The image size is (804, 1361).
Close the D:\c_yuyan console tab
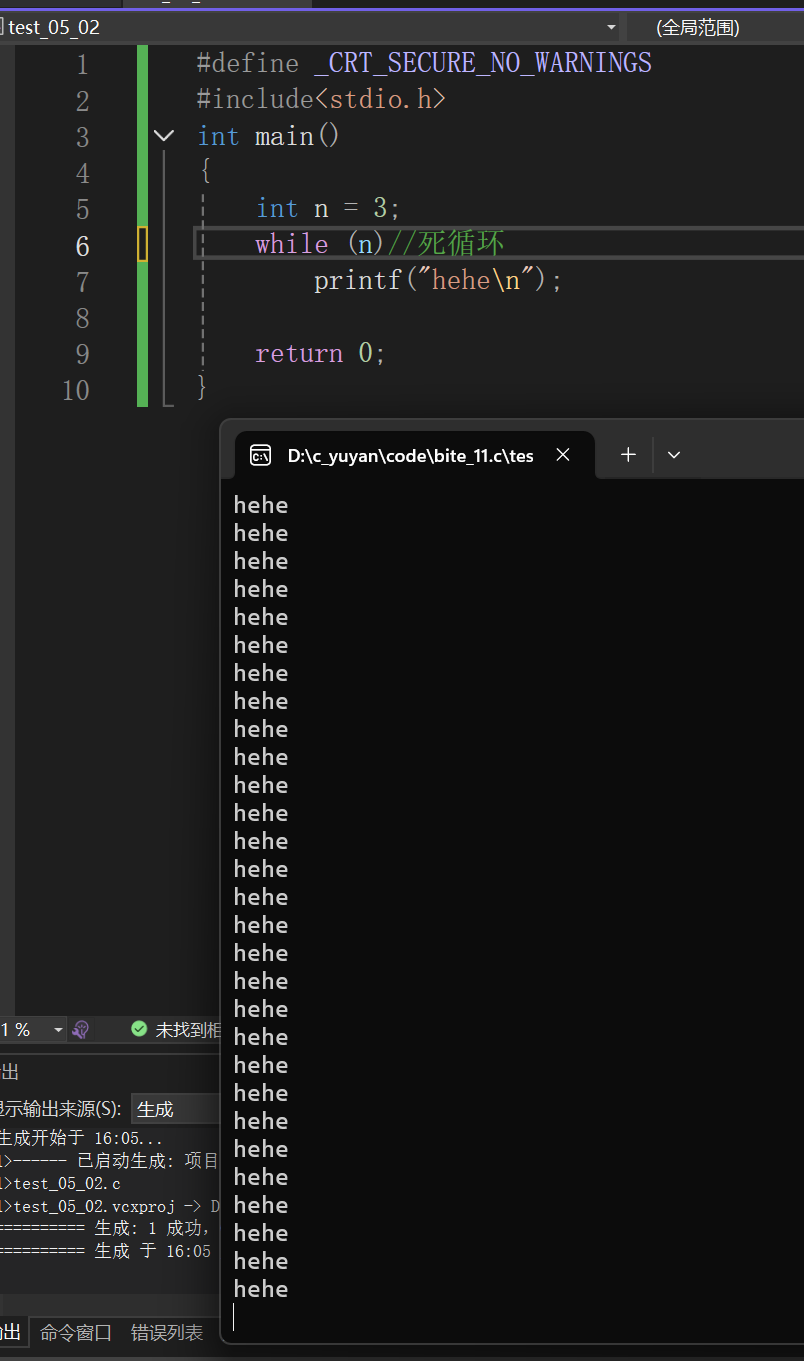[x=563, y=455]
